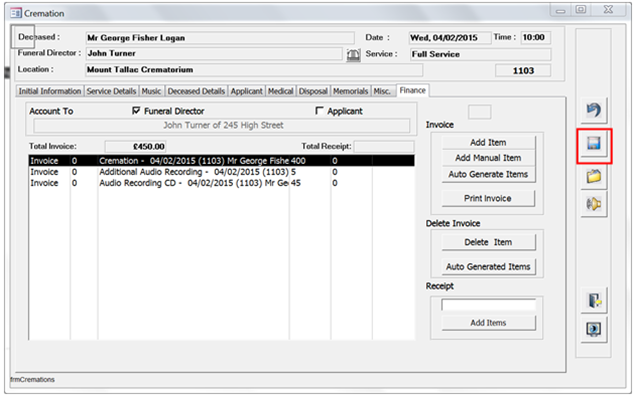Click the Add Manual Item button
633x395 pixels.
tap(488, 158)
